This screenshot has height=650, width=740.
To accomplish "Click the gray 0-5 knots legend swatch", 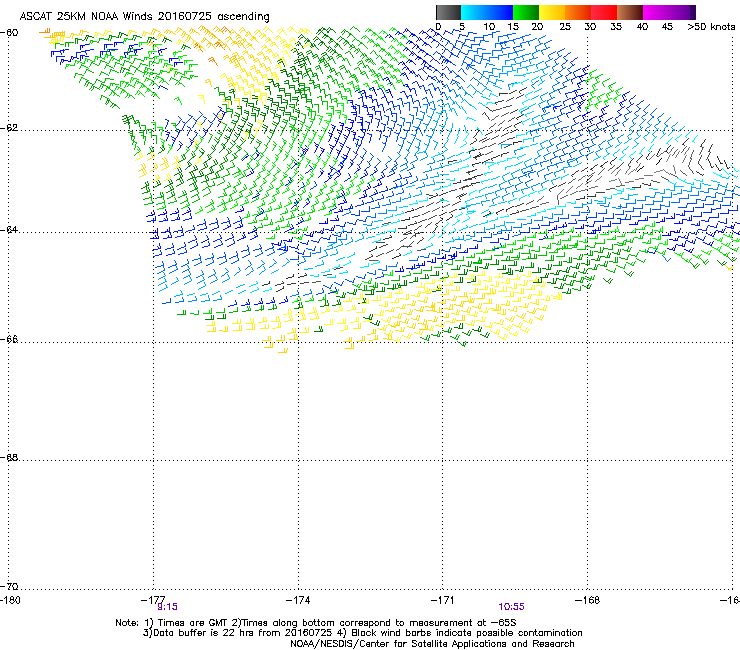I will [448, 12].
